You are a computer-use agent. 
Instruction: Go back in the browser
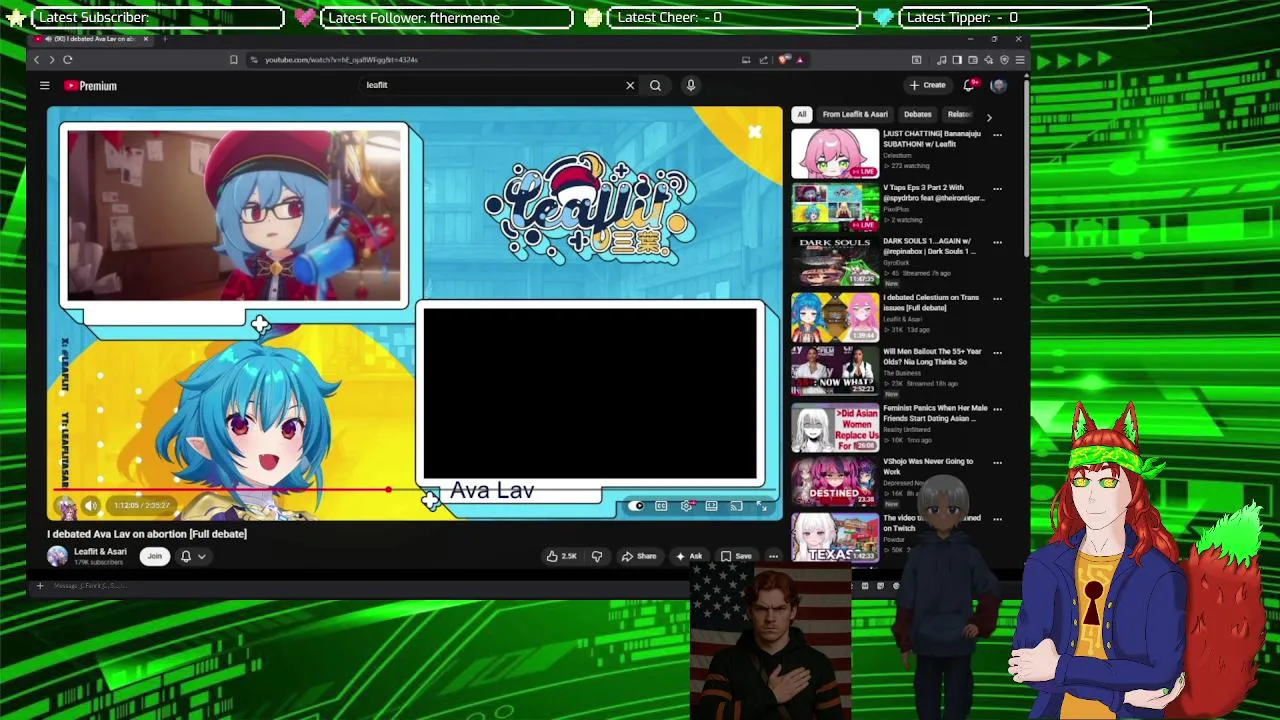click(x=37, y=60)
